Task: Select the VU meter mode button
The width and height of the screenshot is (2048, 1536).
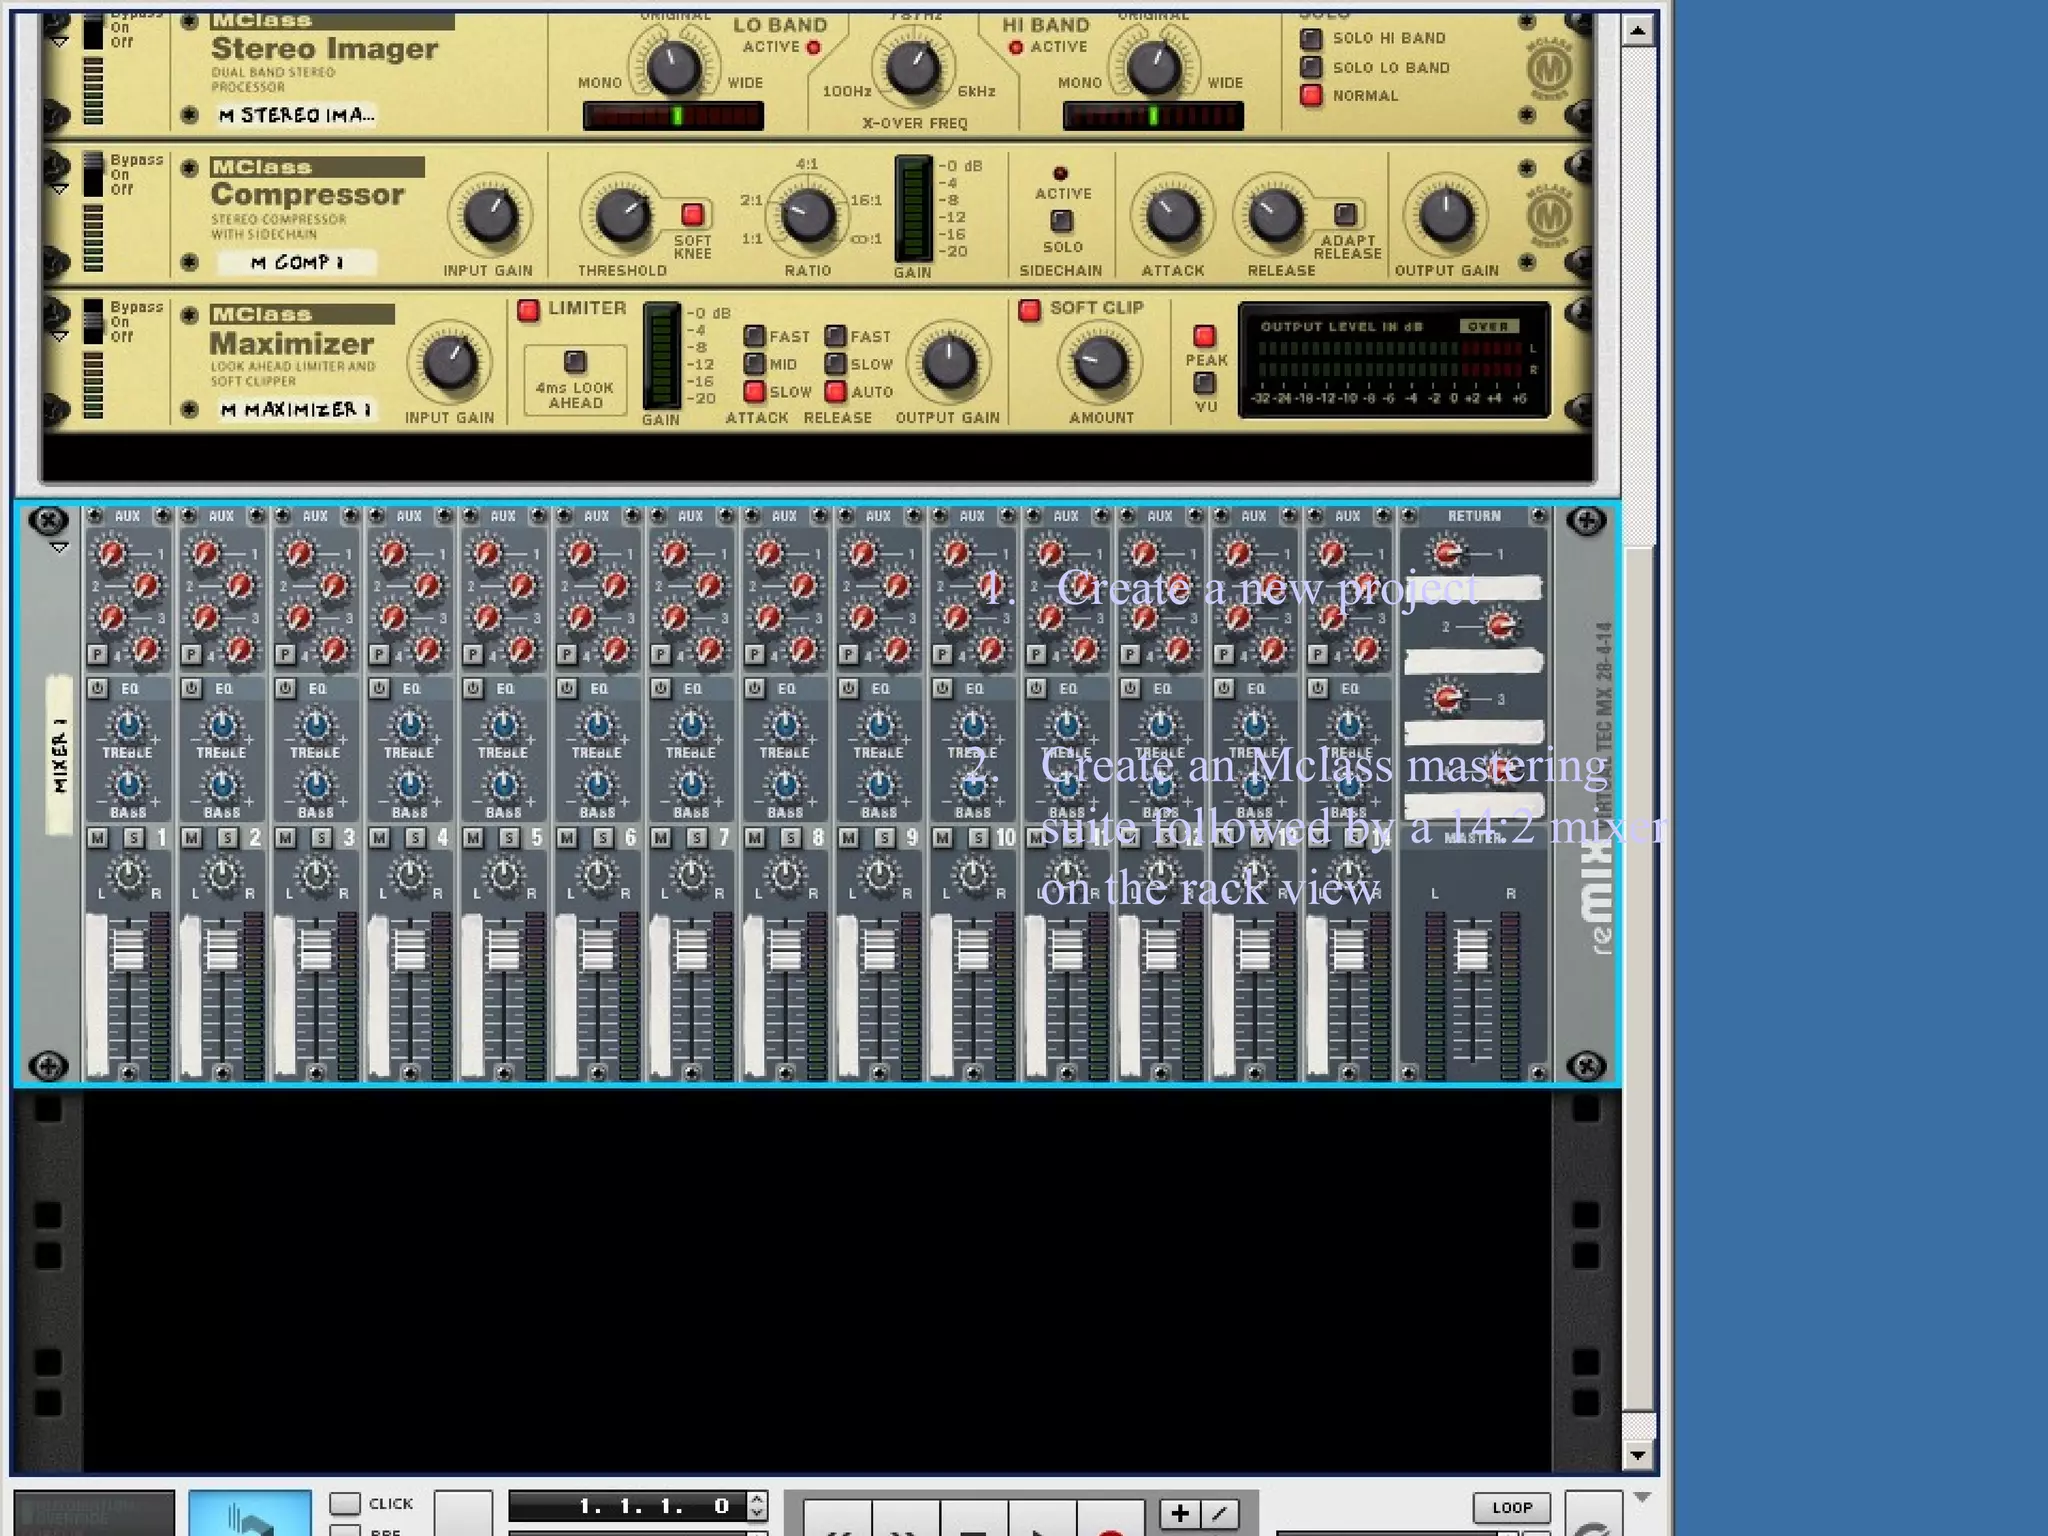Action: coord(1205,382)
